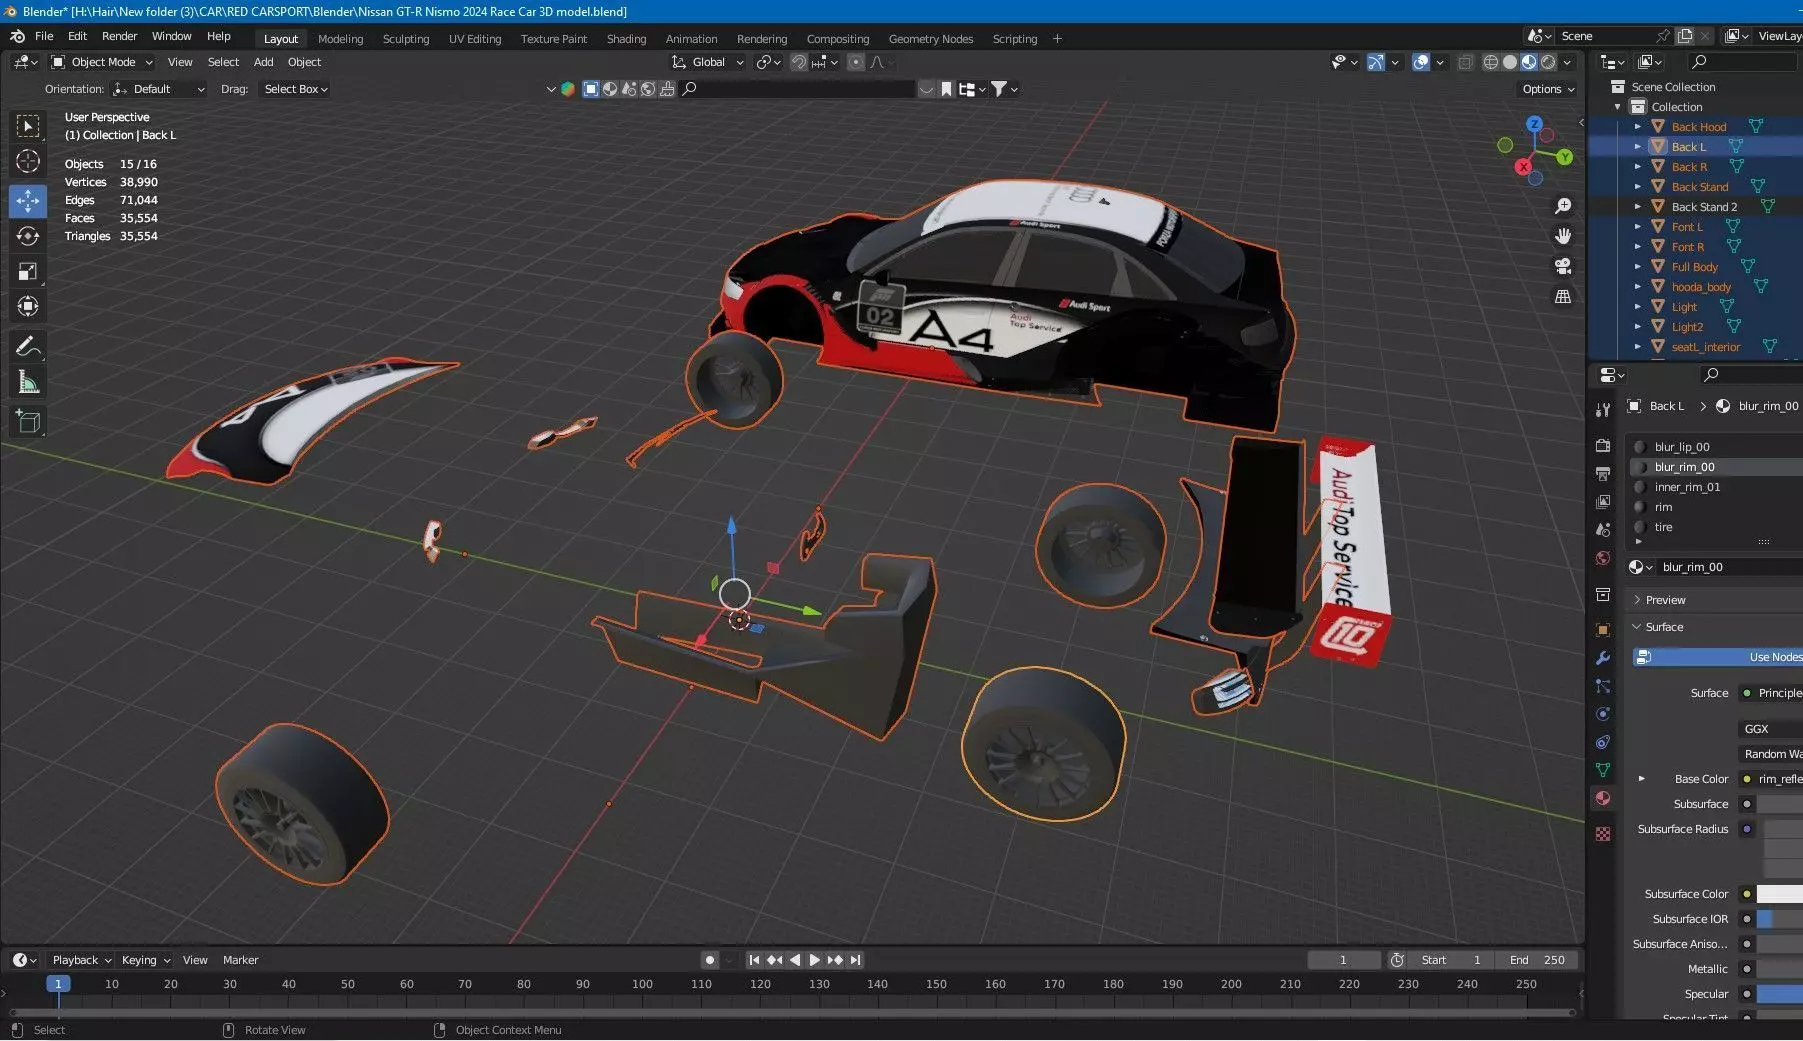Activate the Rotate tool

(x=28, y=236)
